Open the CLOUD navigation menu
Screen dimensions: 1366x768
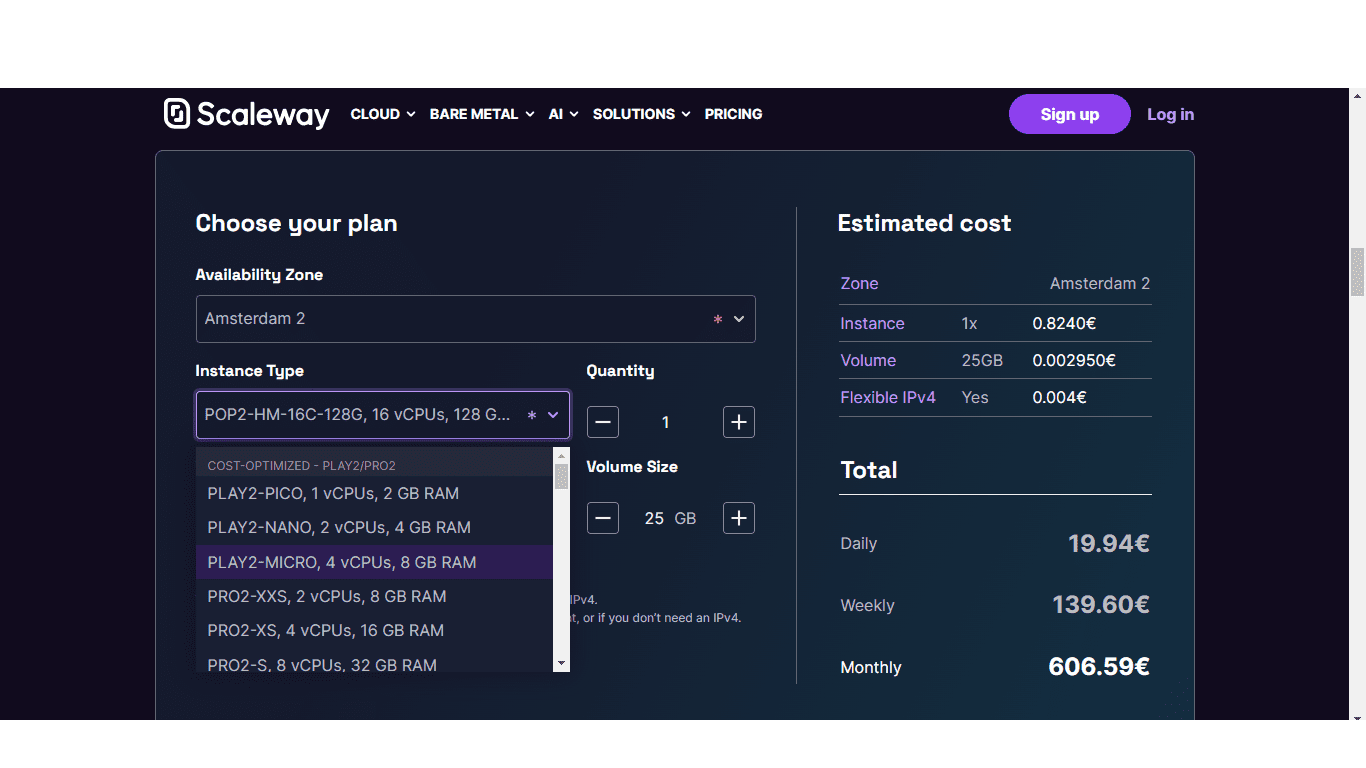pyautogui.click(x=383, y=114)
